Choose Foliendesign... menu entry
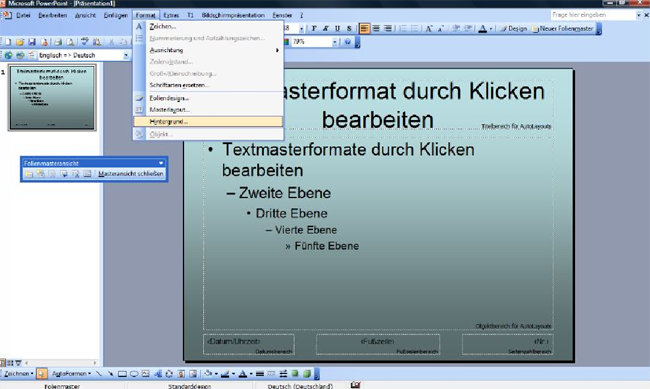Screen dimensions: 650x389 [x=209, y=98]
